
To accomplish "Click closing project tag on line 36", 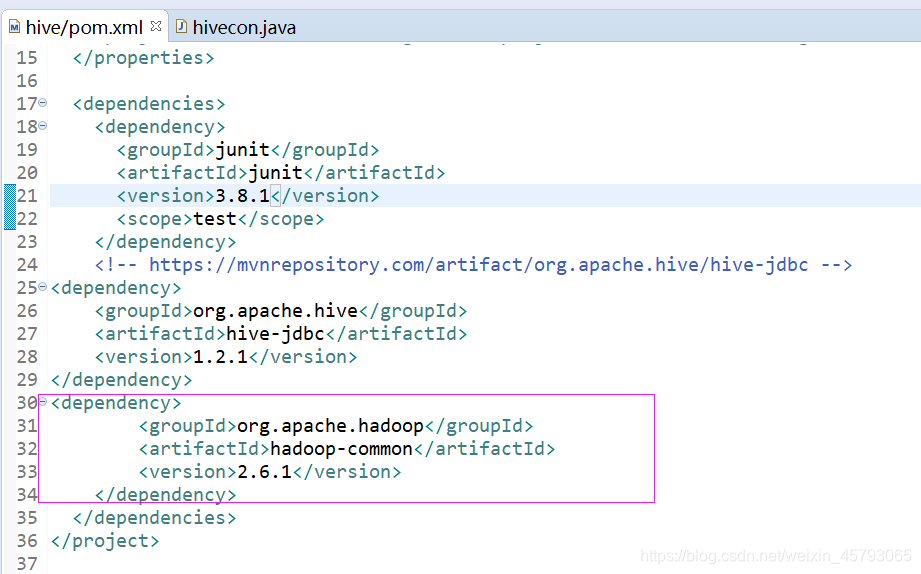I will 105,541.
